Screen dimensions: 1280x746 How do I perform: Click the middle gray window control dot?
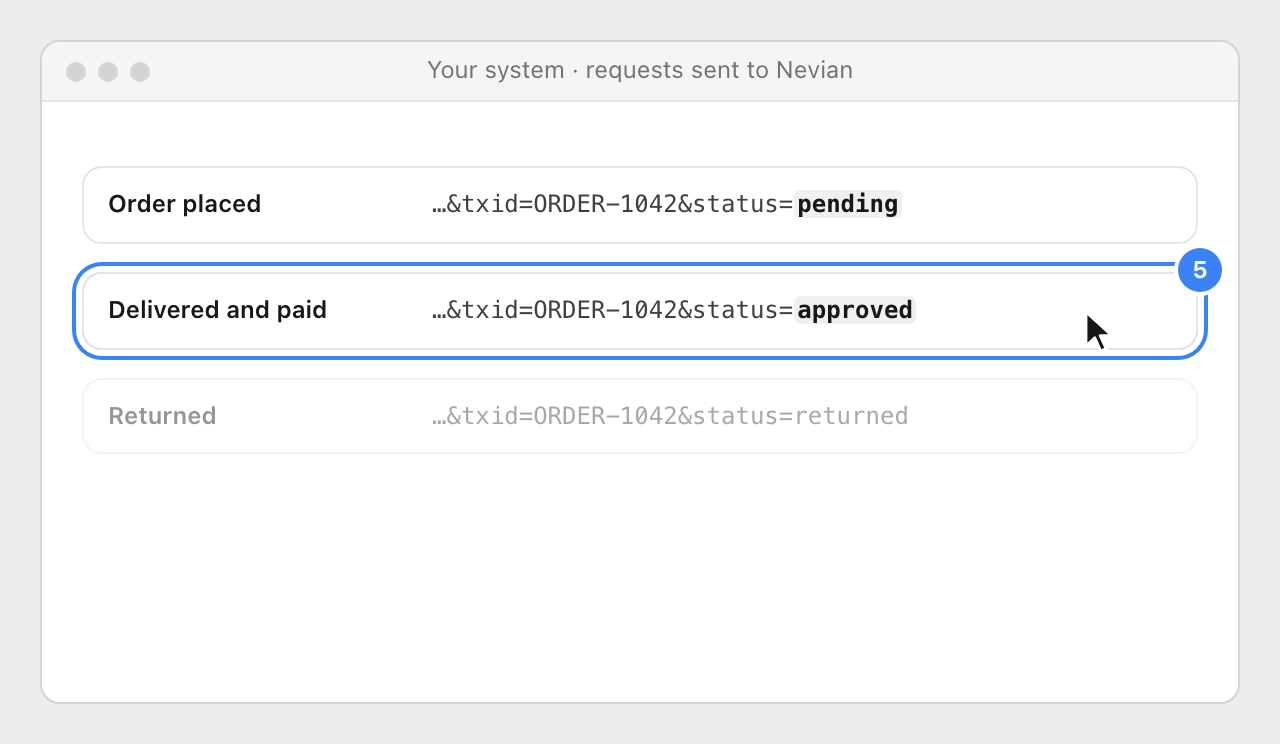(x=108, y=72)
